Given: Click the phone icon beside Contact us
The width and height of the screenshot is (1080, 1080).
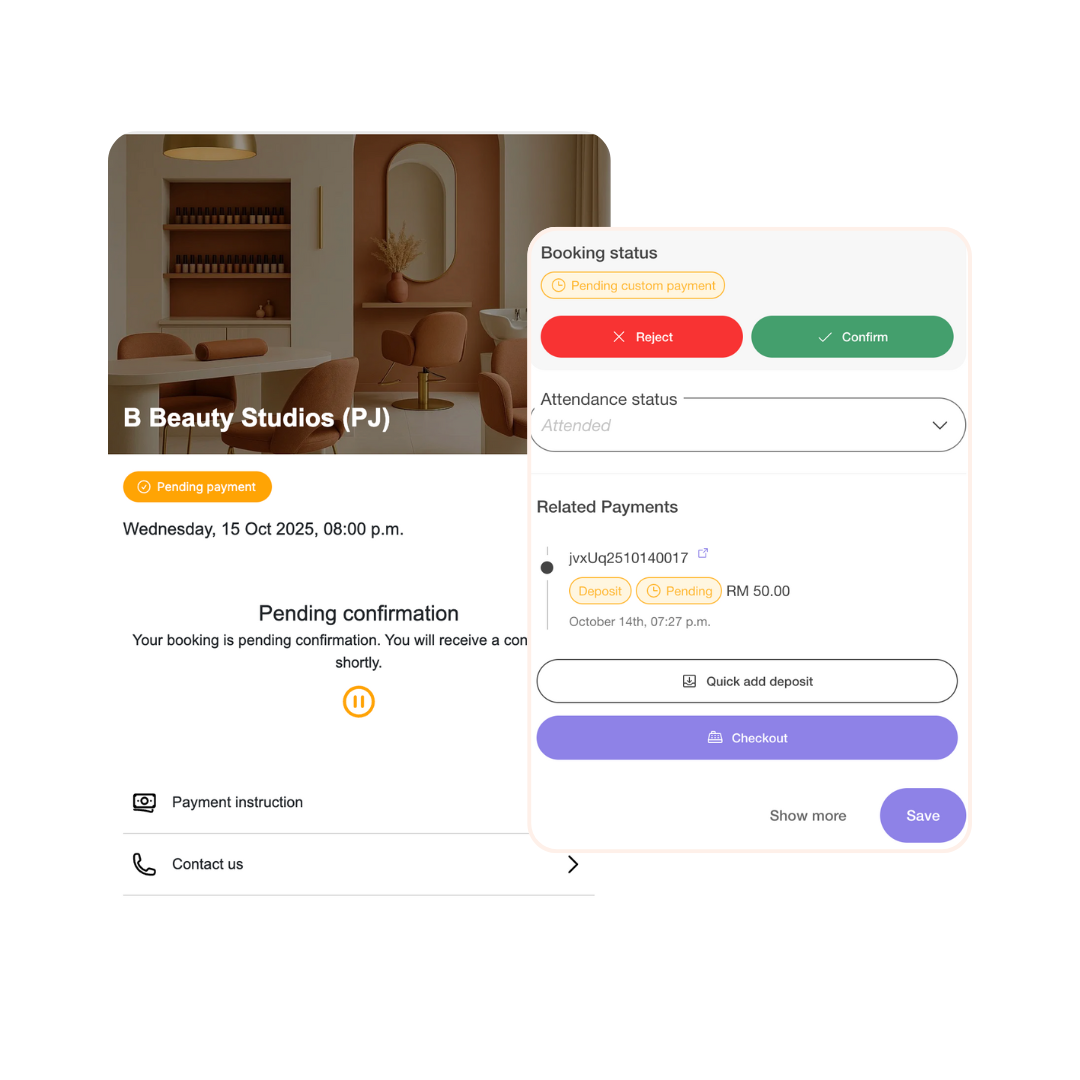Looking at the screenshot, I should click(x=144, y=864).
